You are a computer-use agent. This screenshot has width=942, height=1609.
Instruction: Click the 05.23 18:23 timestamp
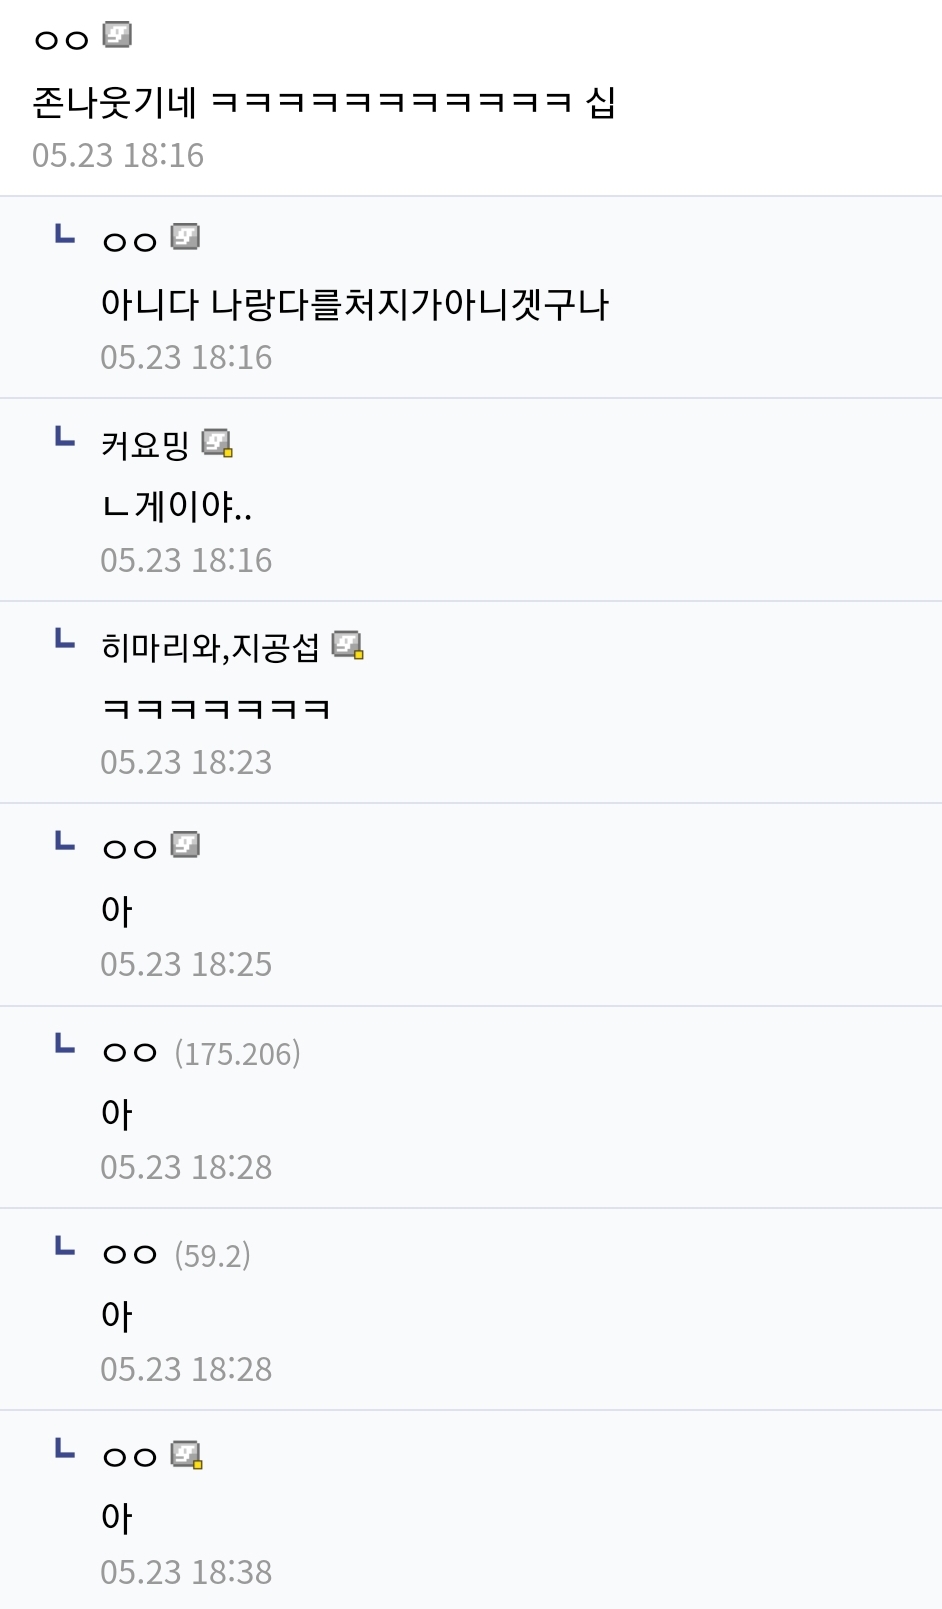pos(186,762)
